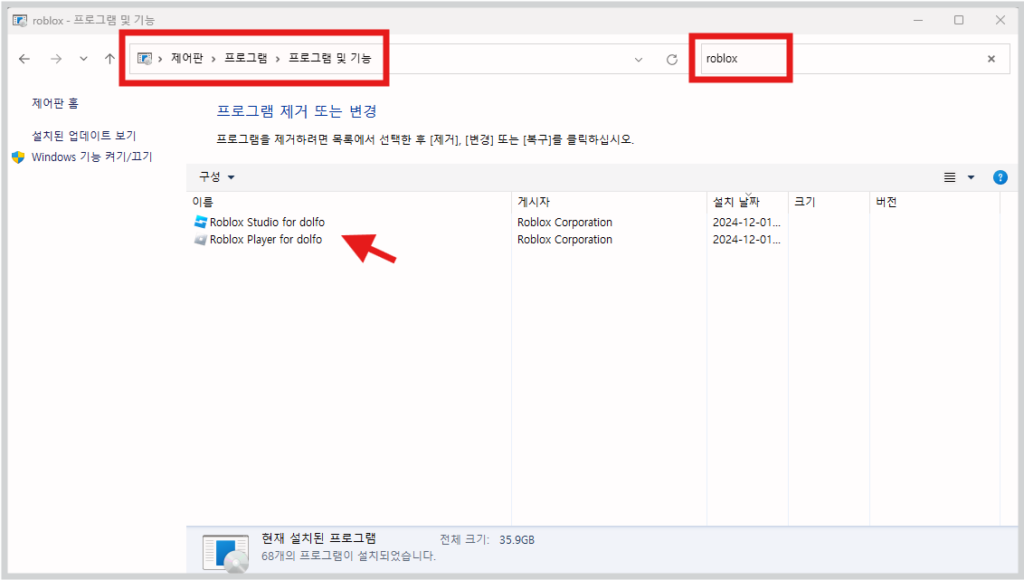The width and height of the screenshot is (1024, 580).
Task: Expand chevron after 제어판 breadcrumb
Action: [214, 59]
